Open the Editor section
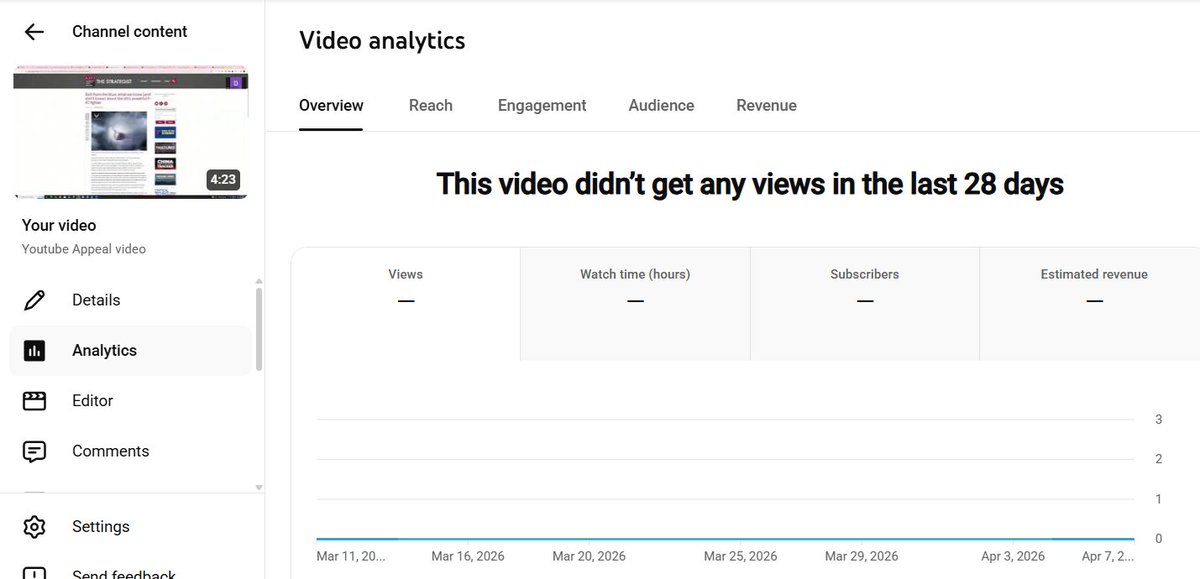The height and width of the screenshot is (579, 1200). click(130, 401)
